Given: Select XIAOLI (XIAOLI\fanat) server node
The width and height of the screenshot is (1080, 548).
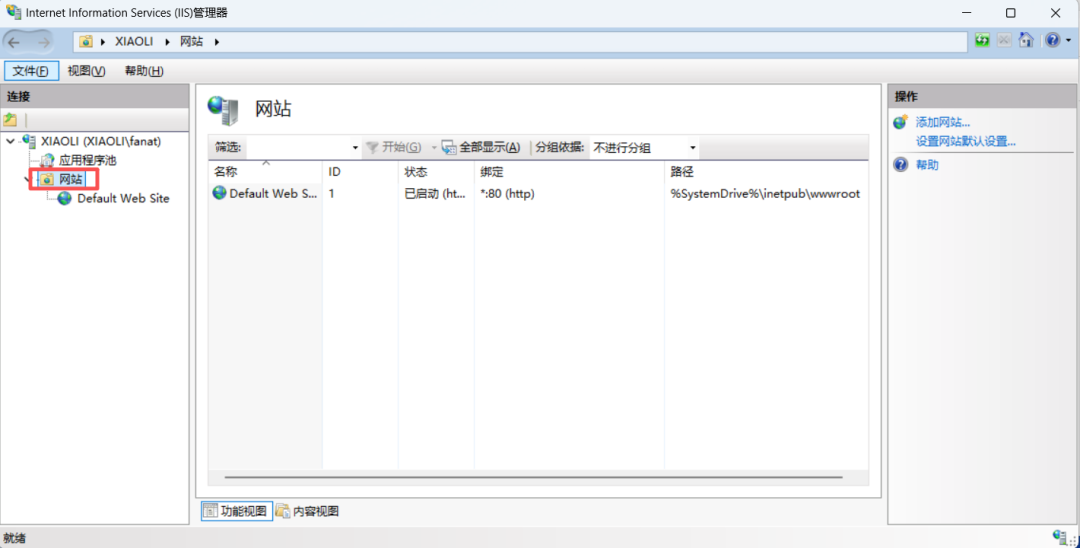Looking at the screenshot, I should (101, 141).
